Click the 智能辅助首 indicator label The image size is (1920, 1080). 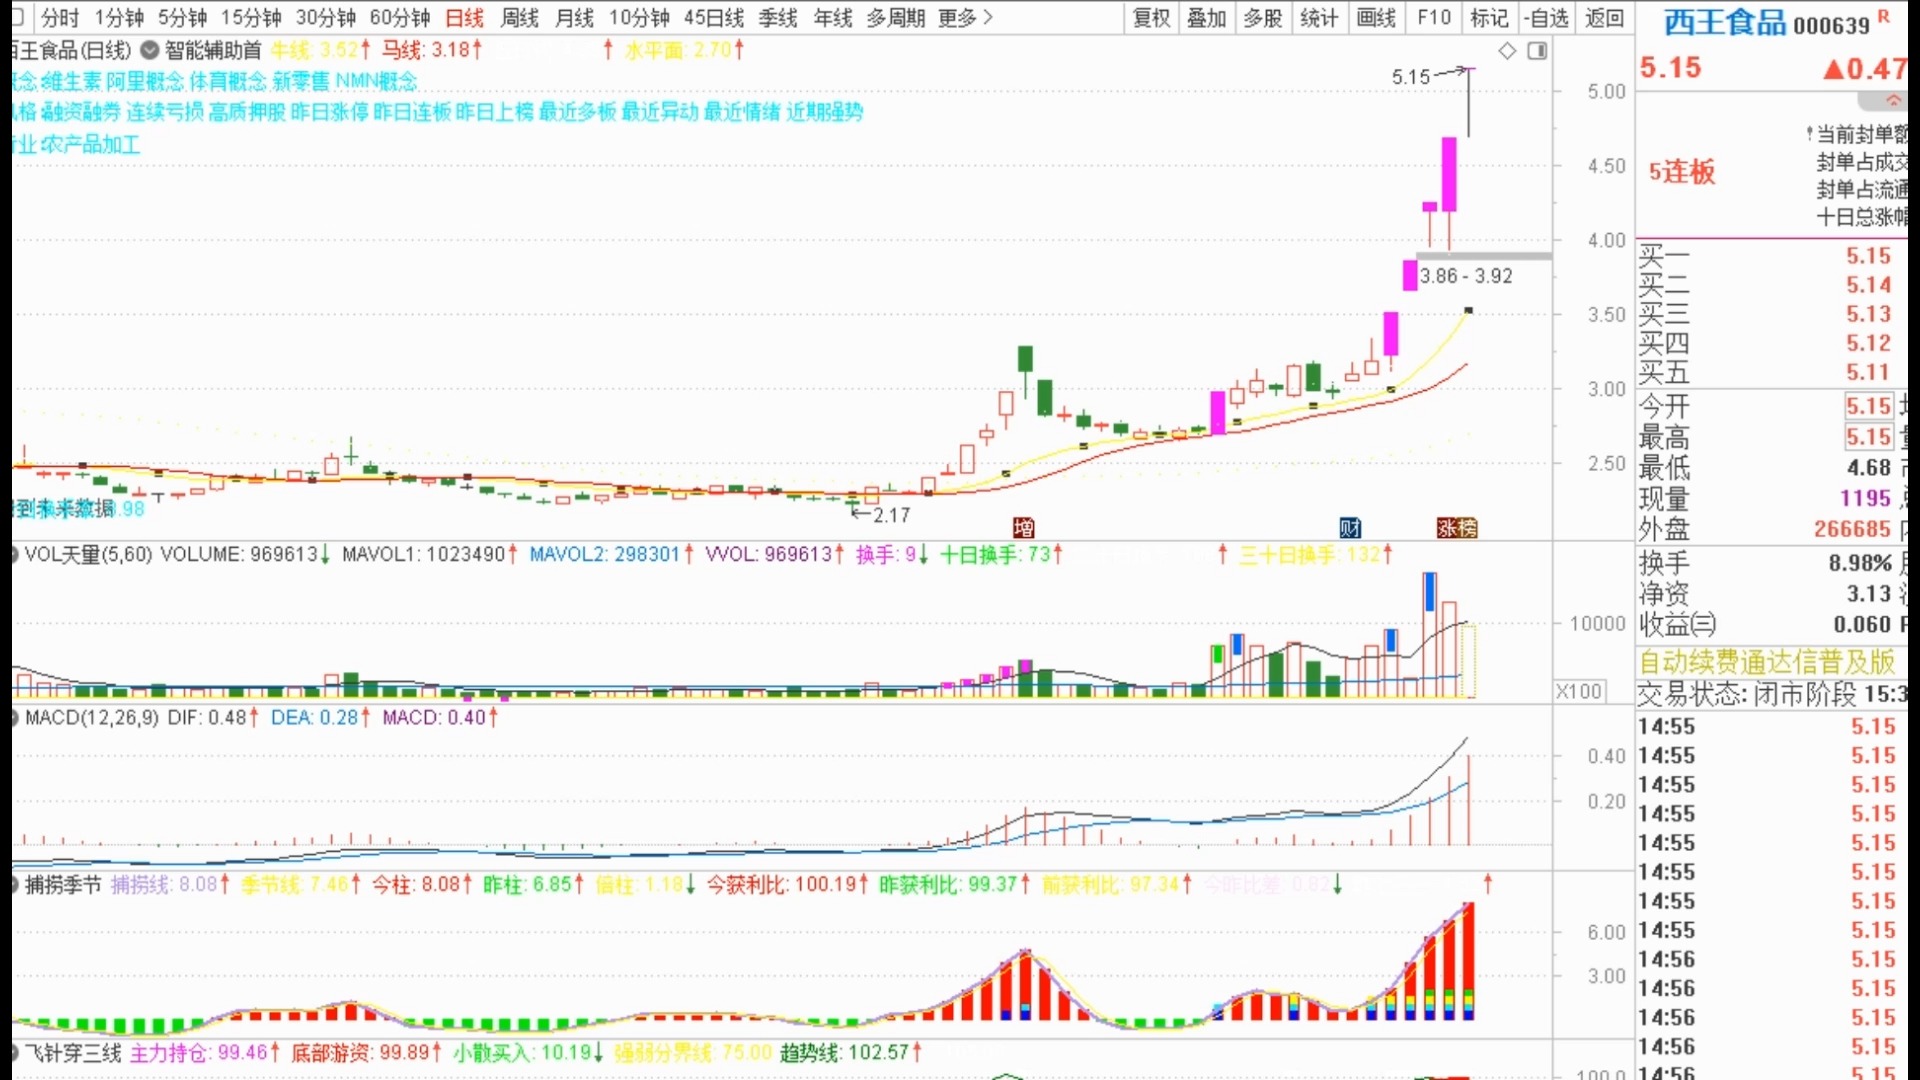[213, 50]
